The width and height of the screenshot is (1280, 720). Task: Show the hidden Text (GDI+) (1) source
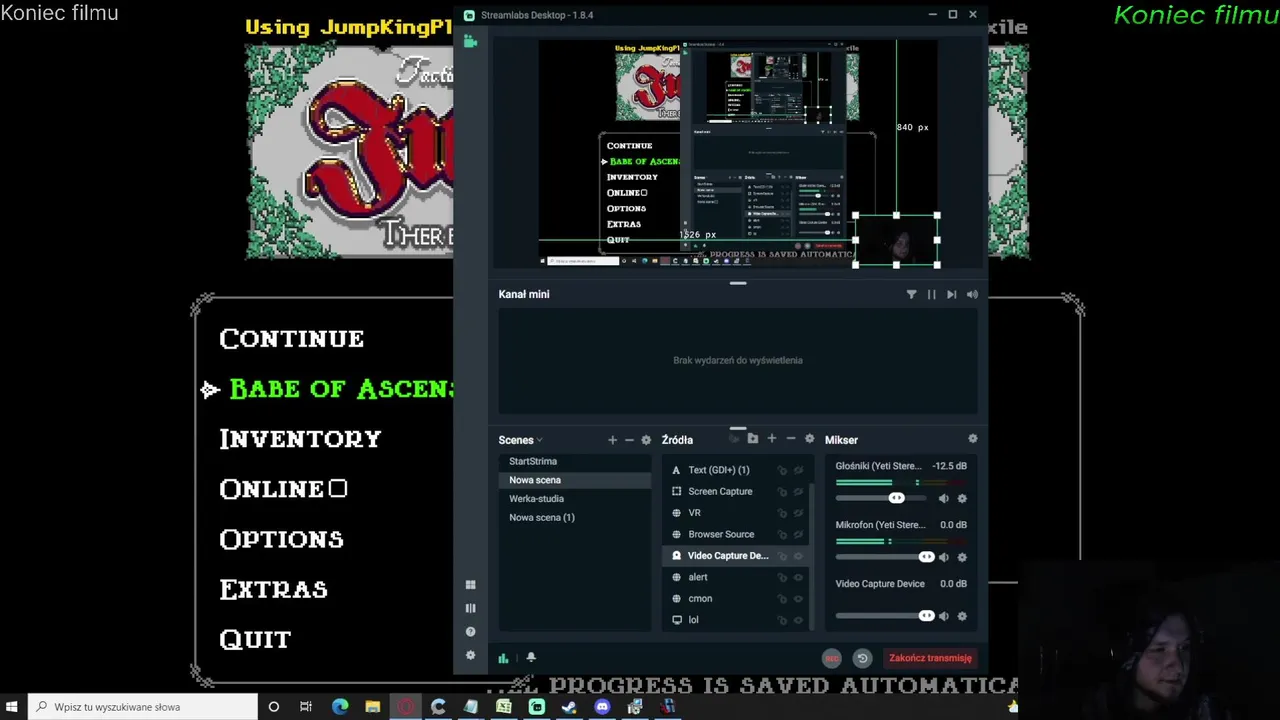(798, 470)
